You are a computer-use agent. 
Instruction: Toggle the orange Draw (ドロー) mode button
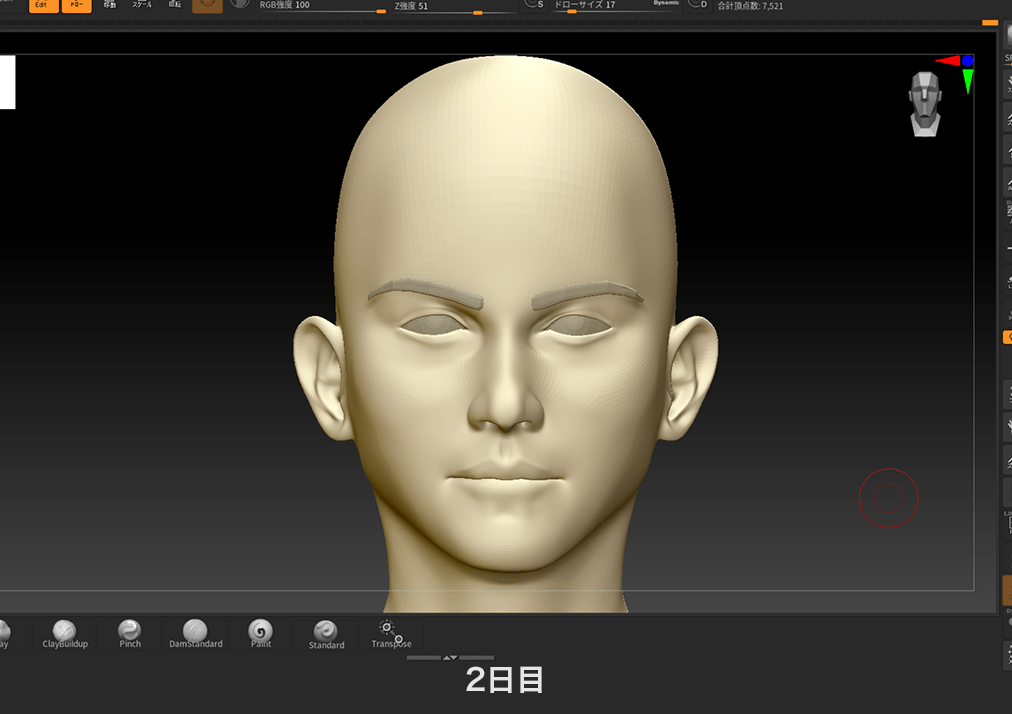pyautogui.click(x=77, y=5)
